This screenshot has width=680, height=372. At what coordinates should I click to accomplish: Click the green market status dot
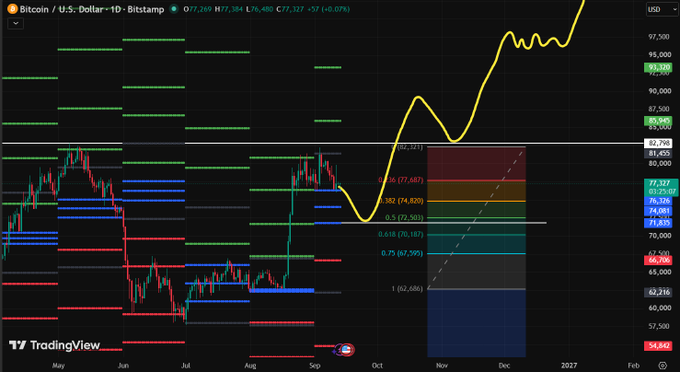pos(174,9)
